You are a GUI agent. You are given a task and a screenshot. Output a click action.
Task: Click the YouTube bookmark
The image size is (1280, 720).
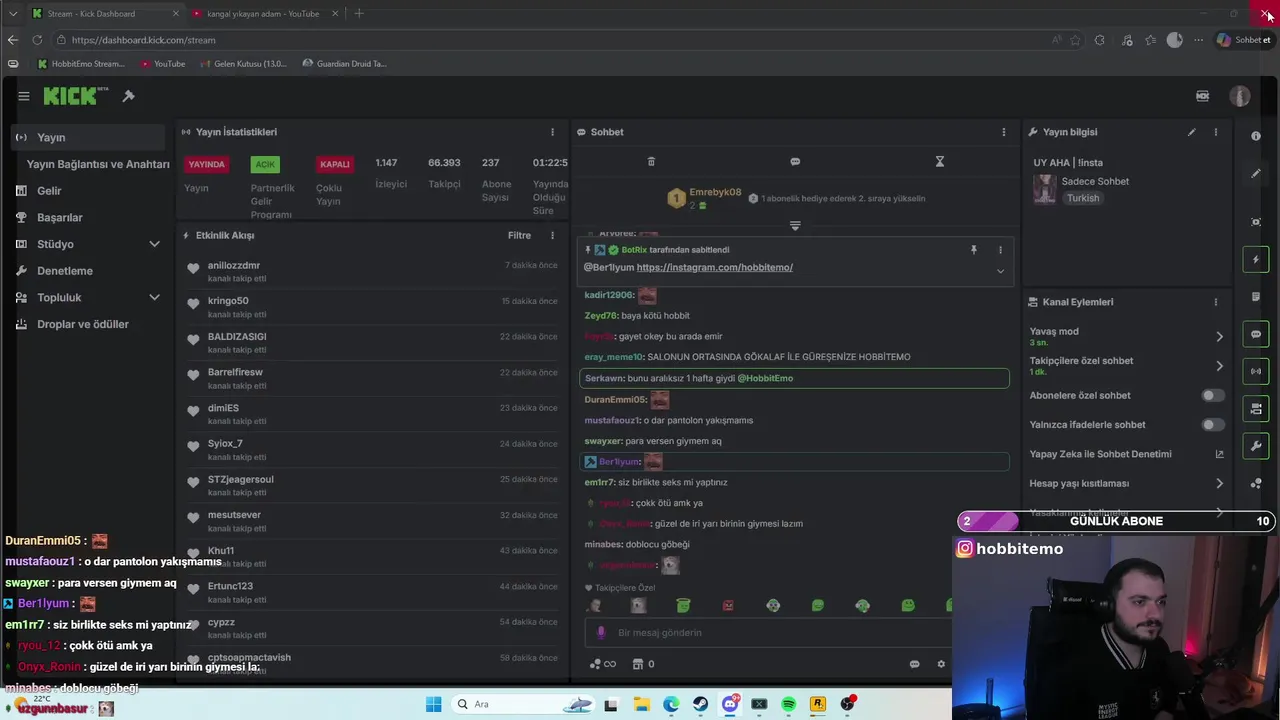pyautogui.click(x=163, y=64)
